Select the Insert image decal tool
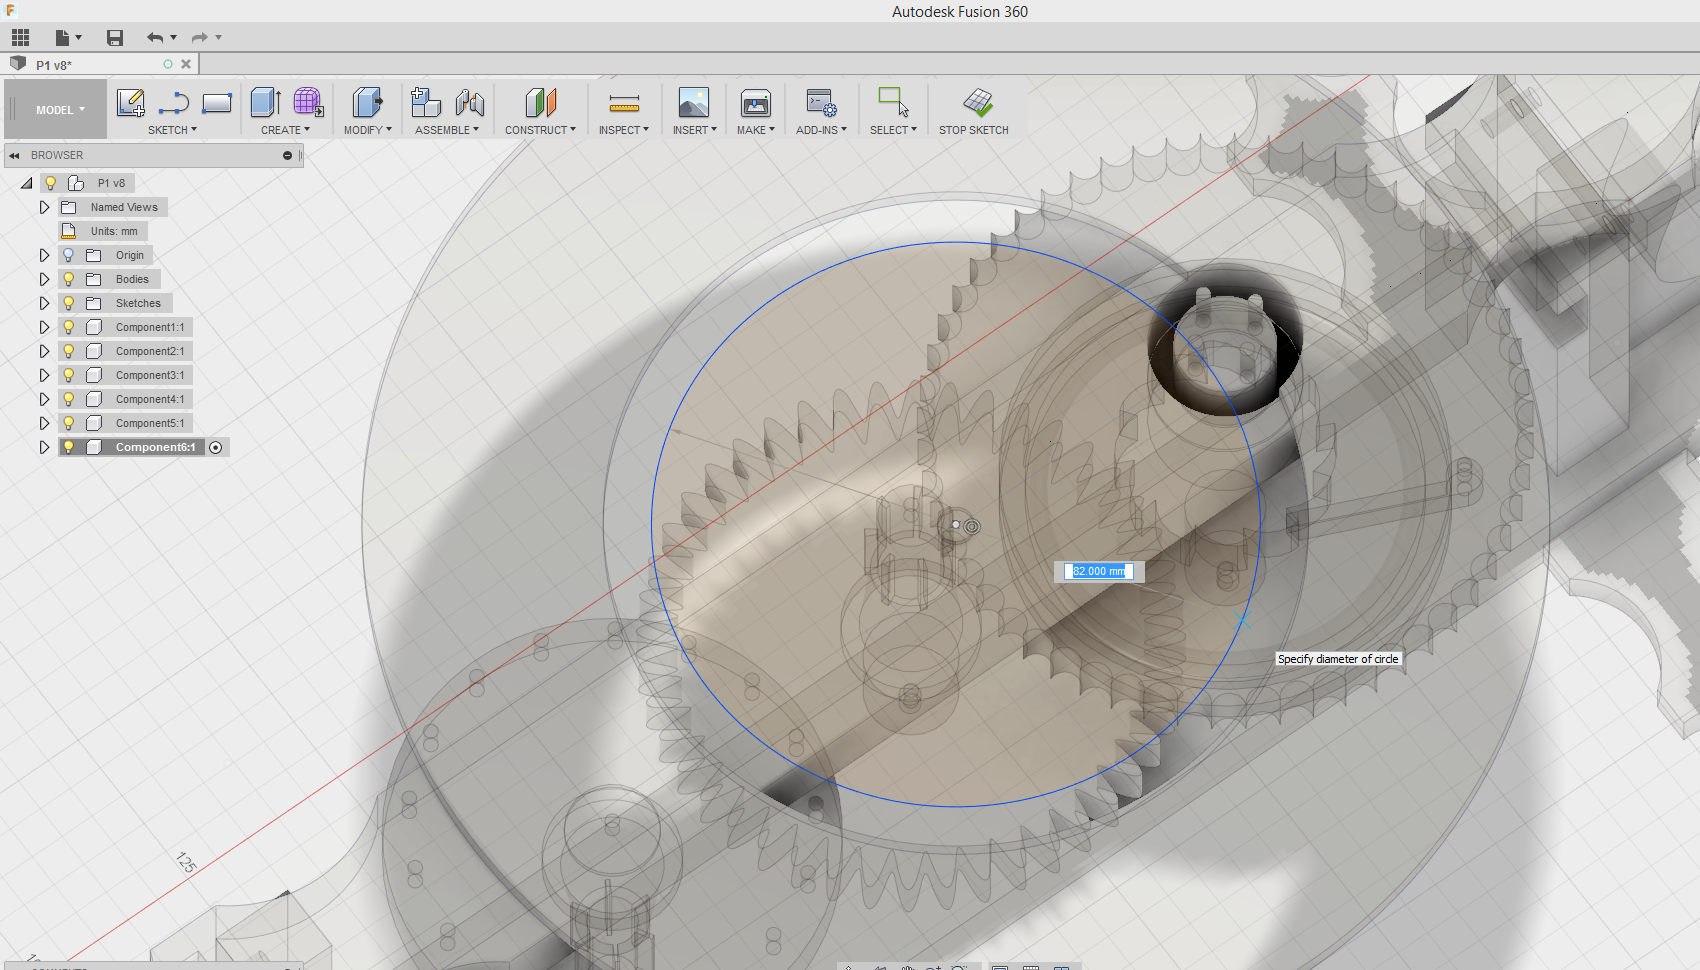1700x970 pixels. (694, 102)
